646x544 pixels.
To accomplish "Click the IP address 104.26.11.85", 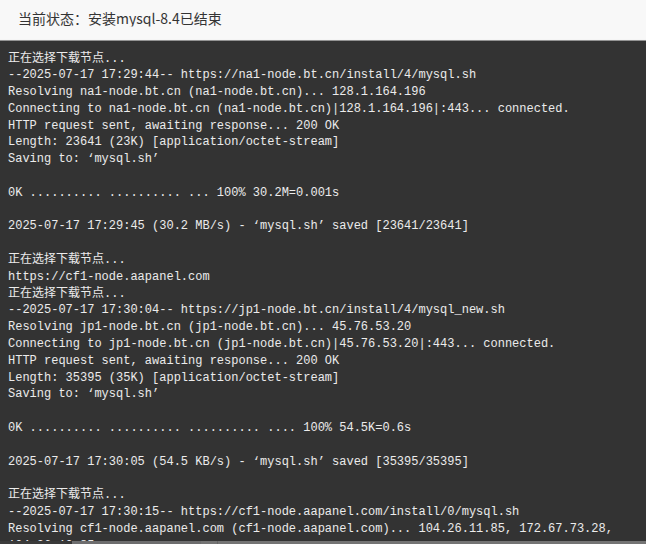I will click(x=461, y=528).
